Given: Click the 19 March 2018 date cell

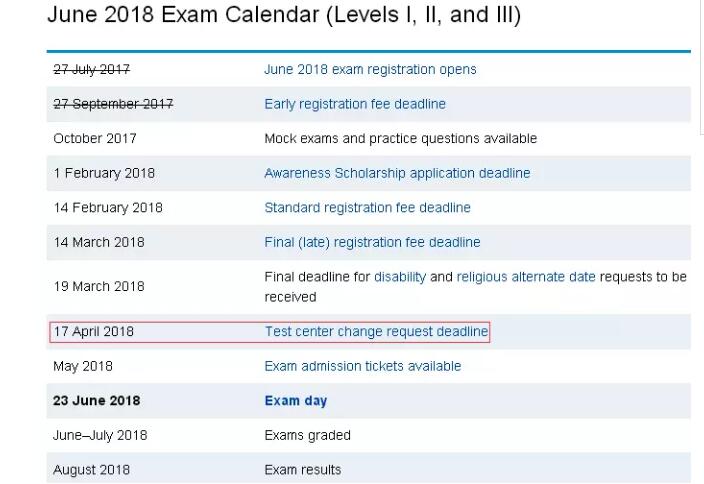Looking at the screenshot, I should point(99,286).
